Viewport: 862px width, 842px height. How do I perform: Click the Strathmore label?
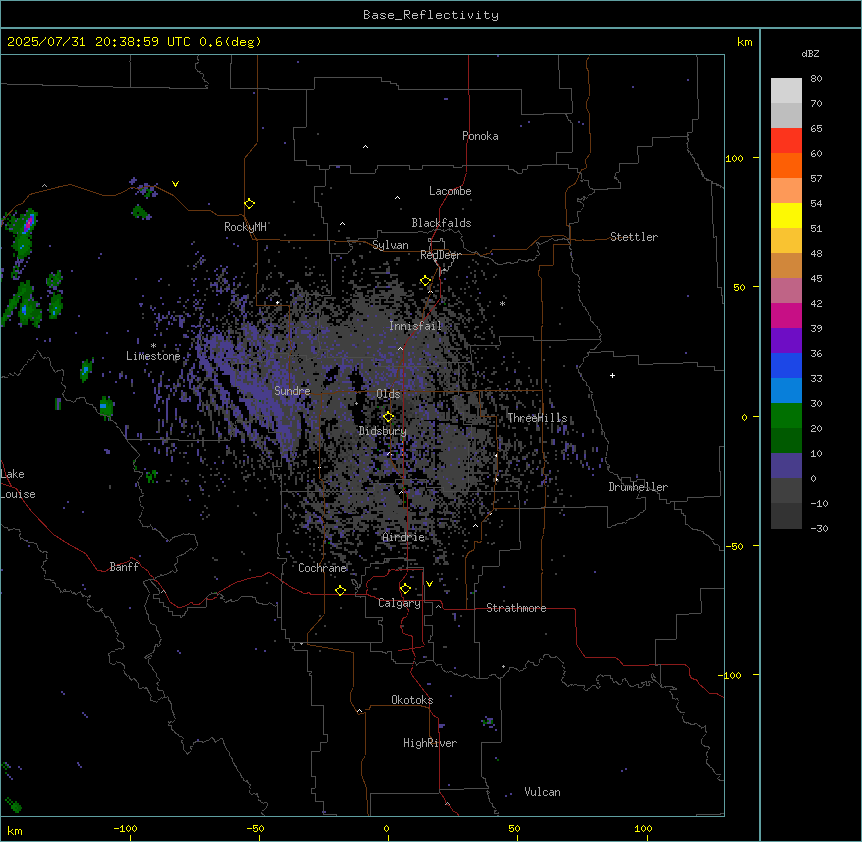[x=516, y=608]
